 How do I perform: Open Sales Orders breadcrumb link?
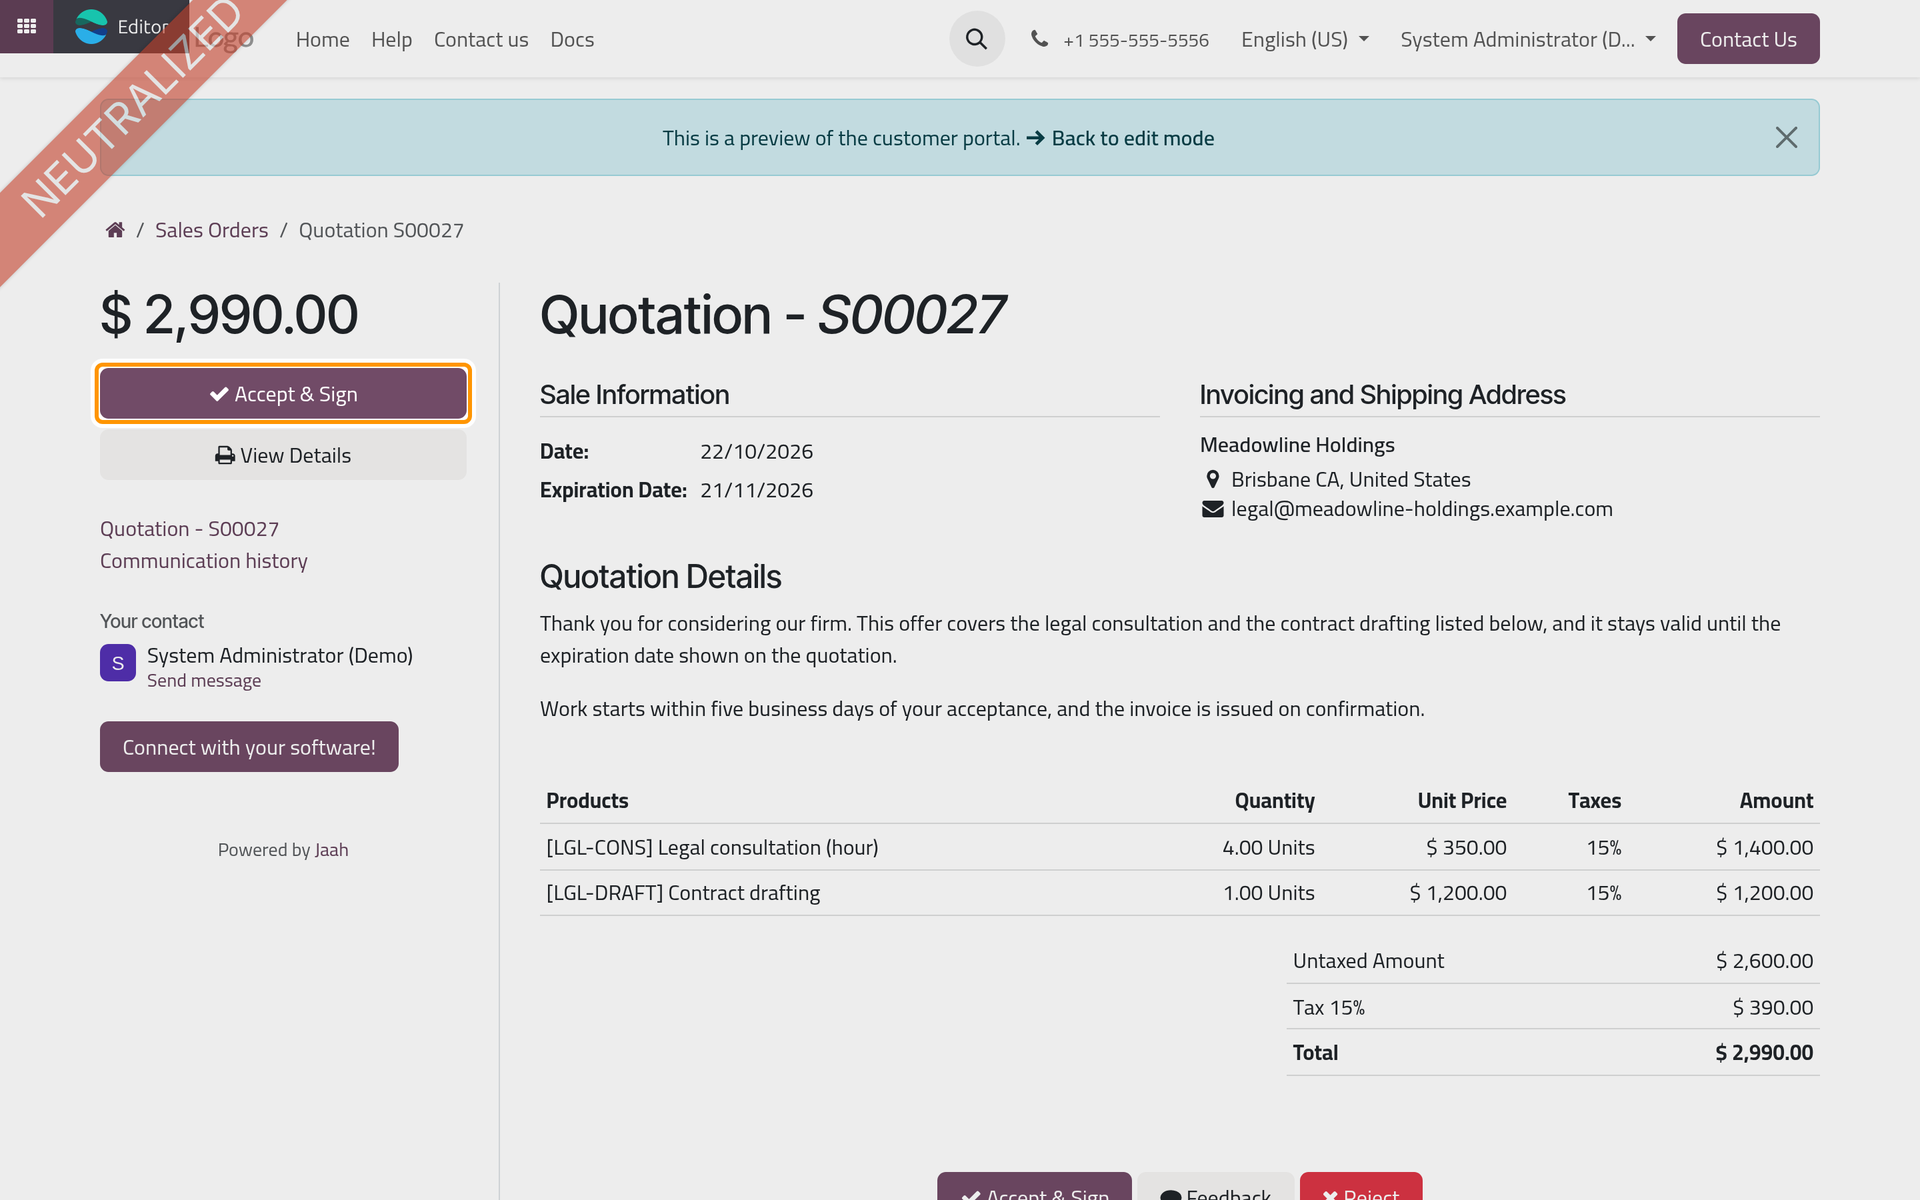211,230
